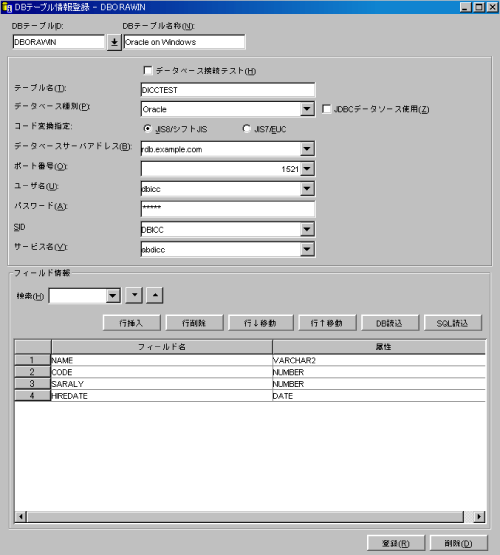Click the search-up arrow button in フィールド情報
This screenshot has width=500, height=555.
click(x=155, y=295)
